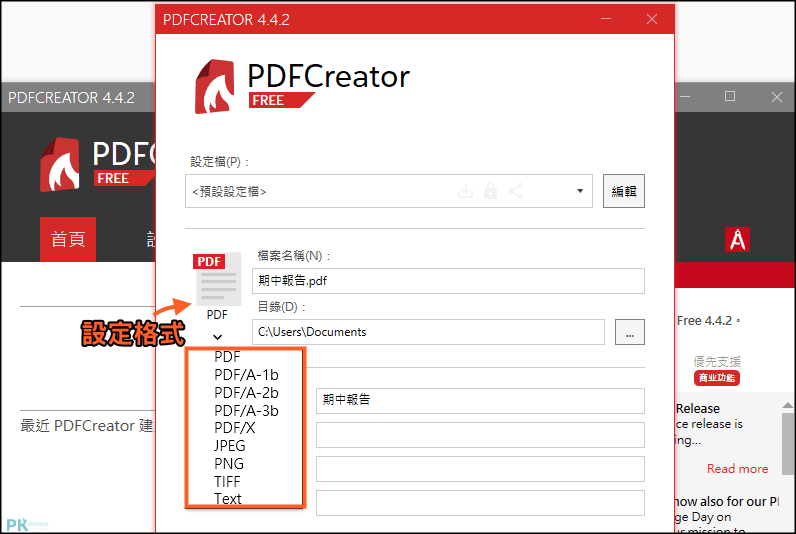Click the third metadata input field
Image resolution: width=796 pixels, height=534 pixels.
[480, 469]
